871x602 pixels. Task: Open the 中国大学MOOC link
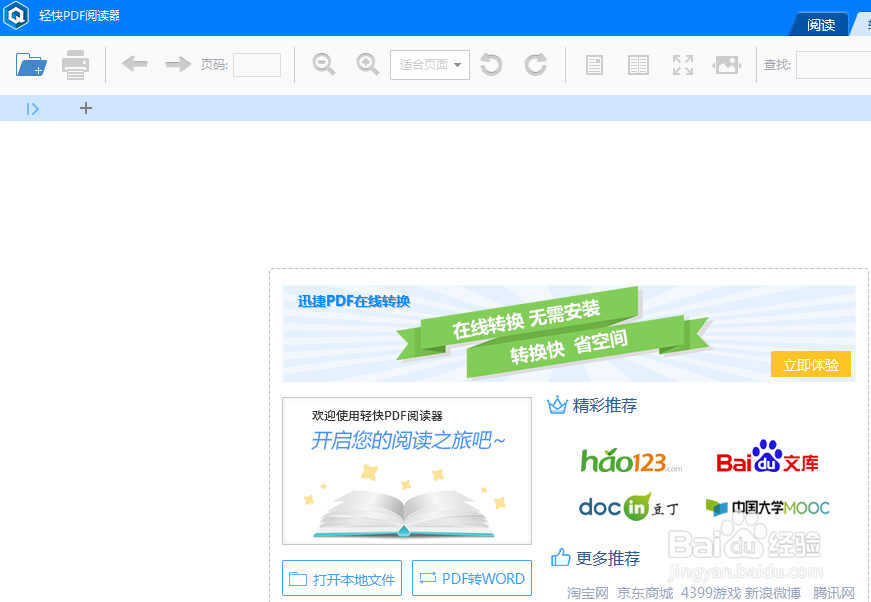tap(768, 507)
